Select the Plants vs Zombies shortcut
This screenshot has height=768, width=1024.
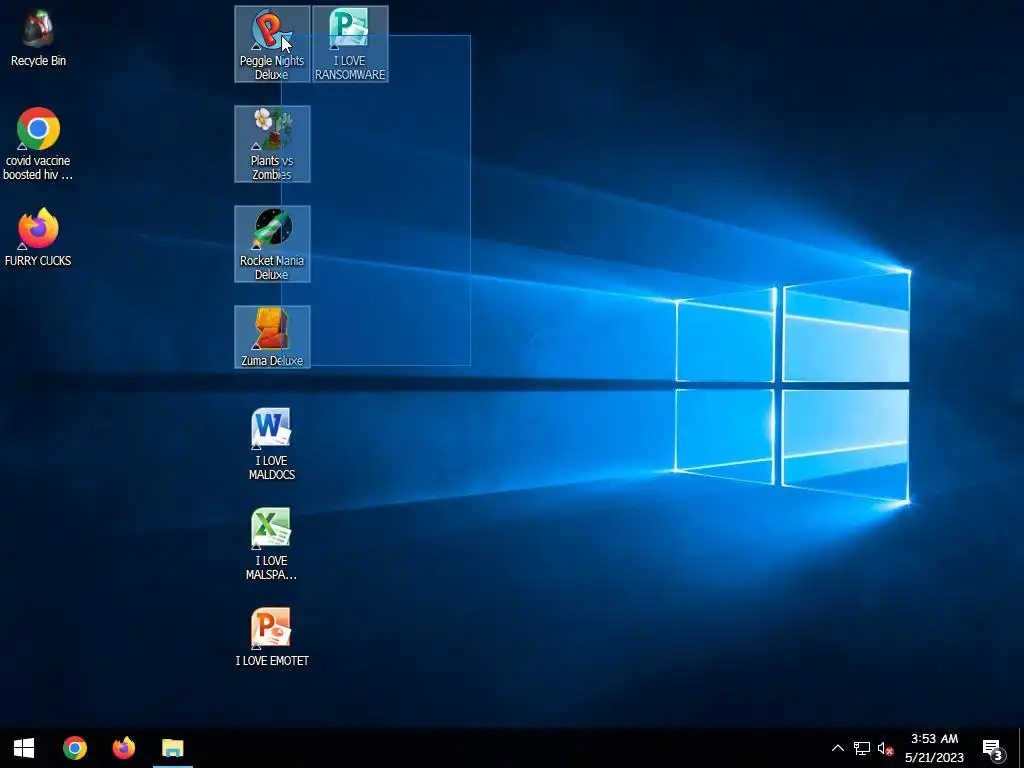click(x=272, y=144)
